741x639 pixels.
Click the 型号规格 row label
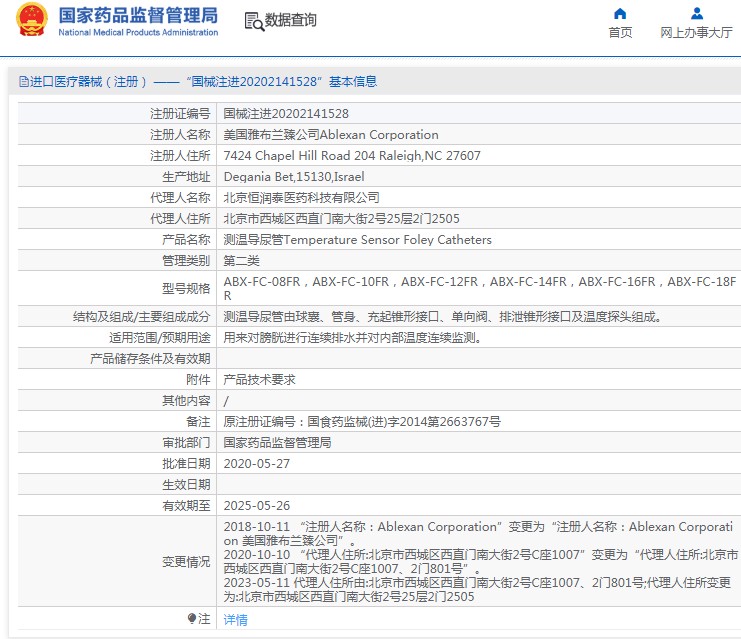point(186,288)
